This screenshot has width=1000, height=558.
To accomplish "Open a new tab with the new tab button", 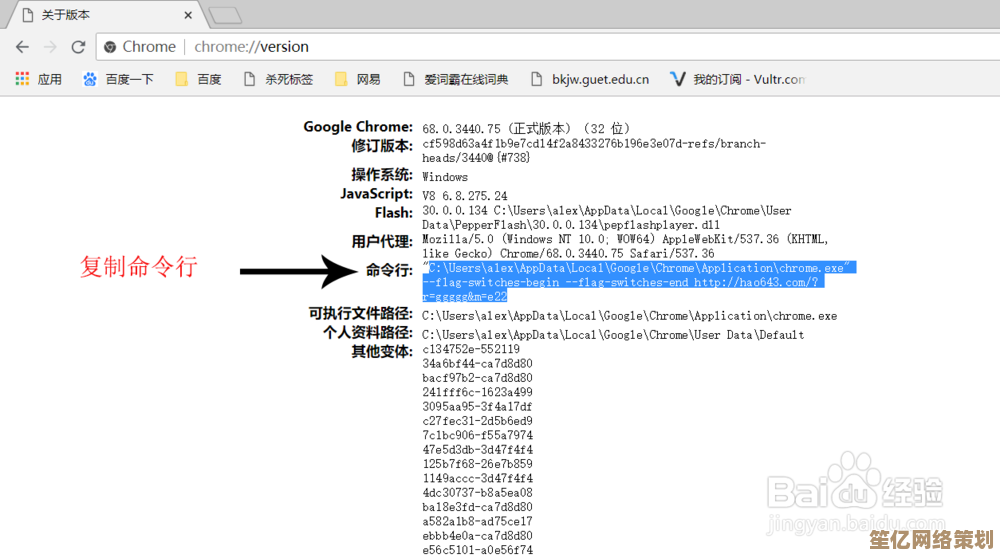I will [x=225, y=15].
